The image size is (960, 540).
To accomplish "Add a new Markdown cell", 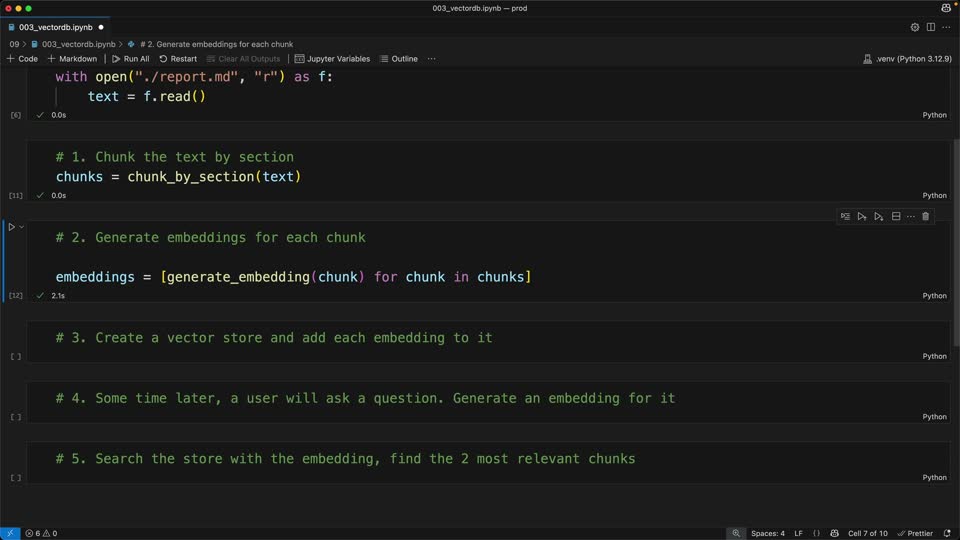I will click(x=72, y=59).
